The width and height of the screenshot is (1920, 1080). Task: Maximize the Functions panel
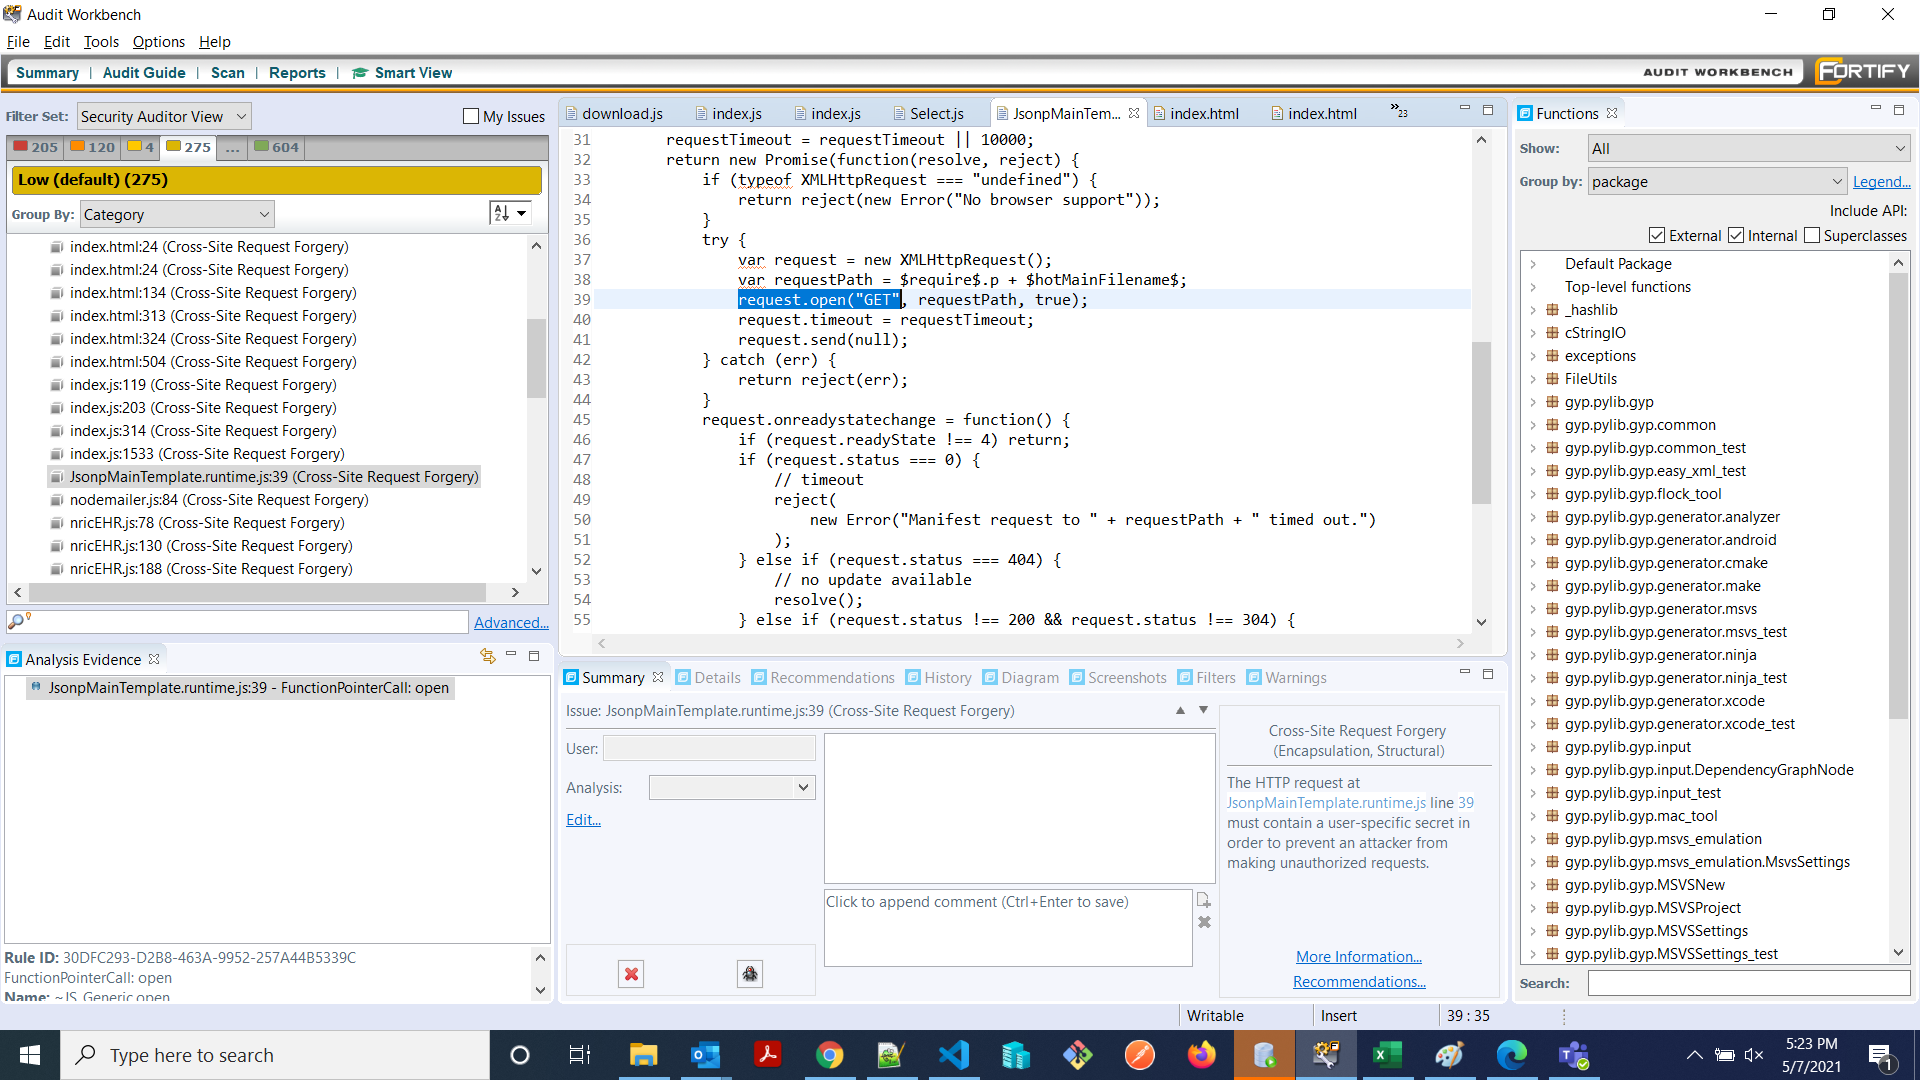tap(1899, 110)
